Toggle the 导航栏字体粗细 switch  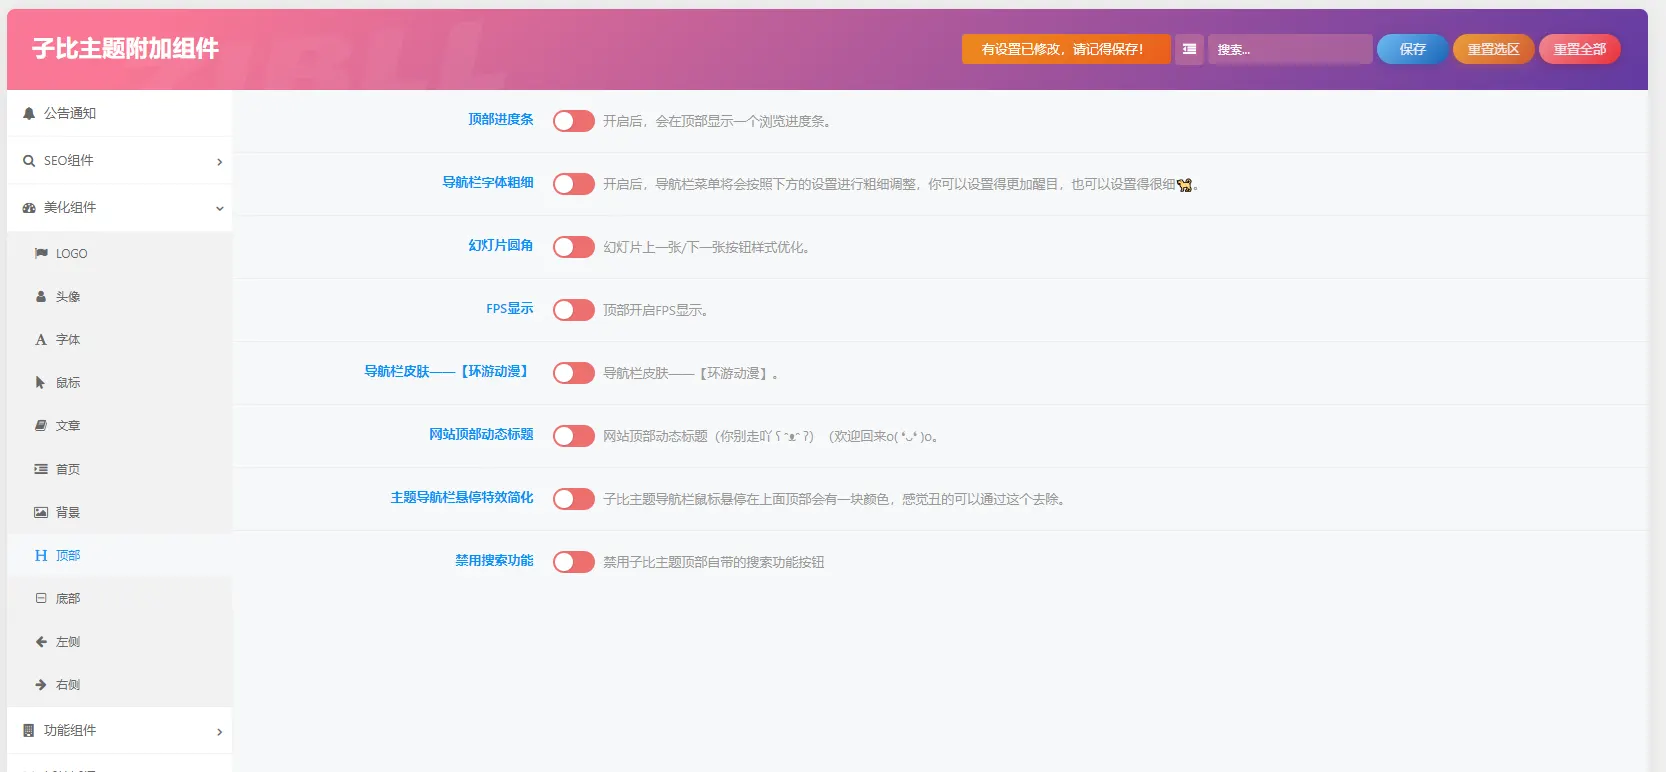[574, 184]
